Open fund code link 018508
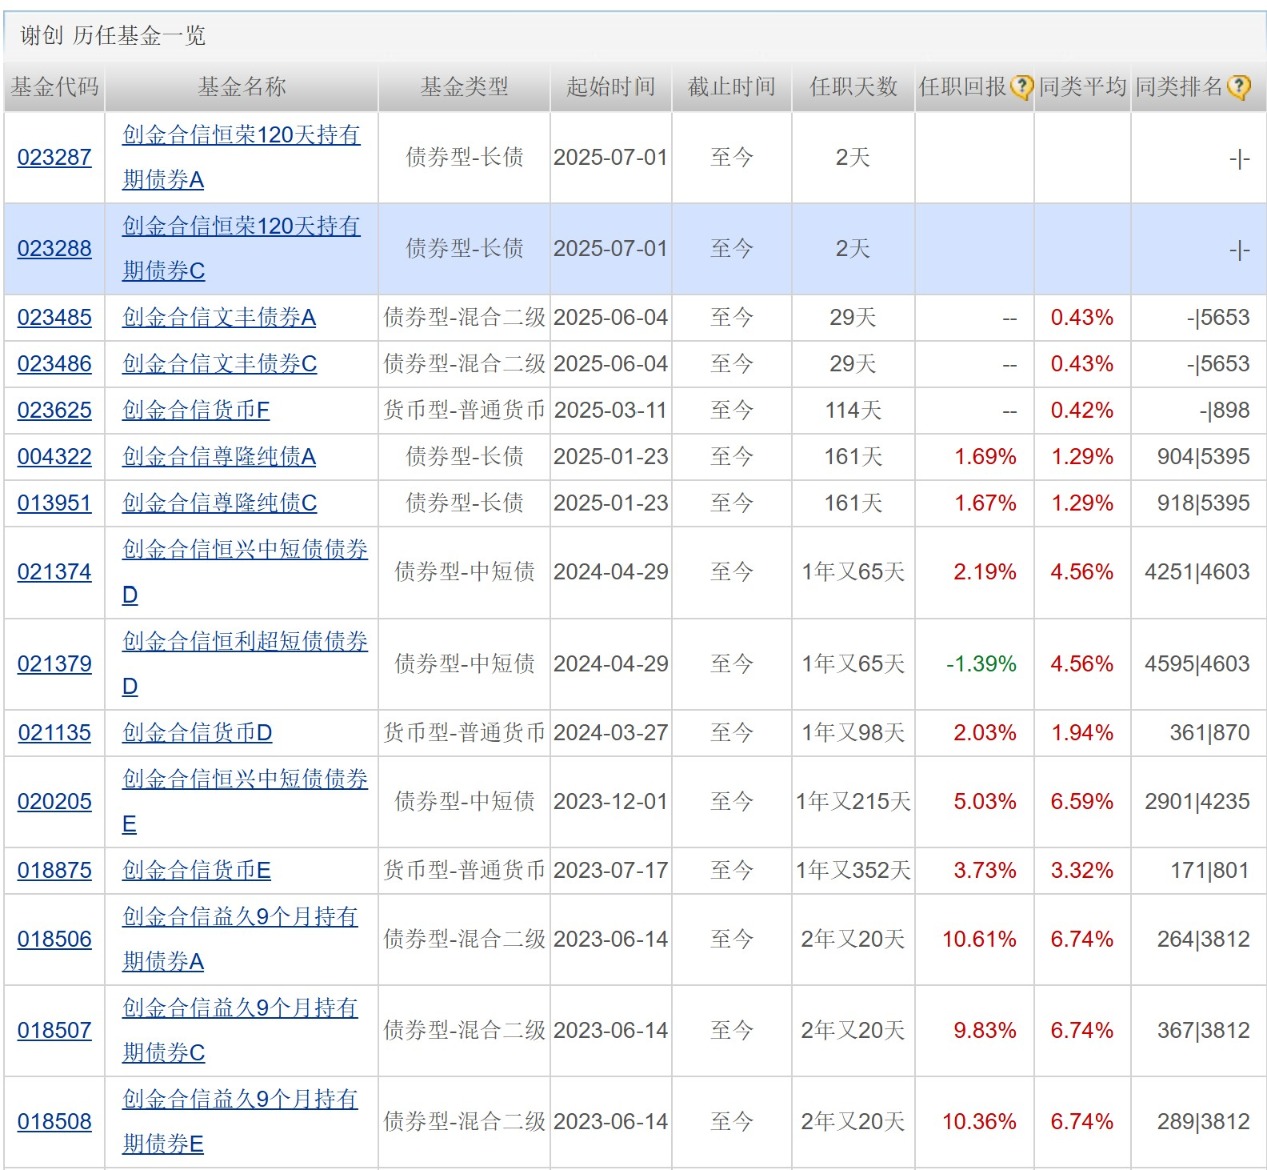 click(54, 1122)
